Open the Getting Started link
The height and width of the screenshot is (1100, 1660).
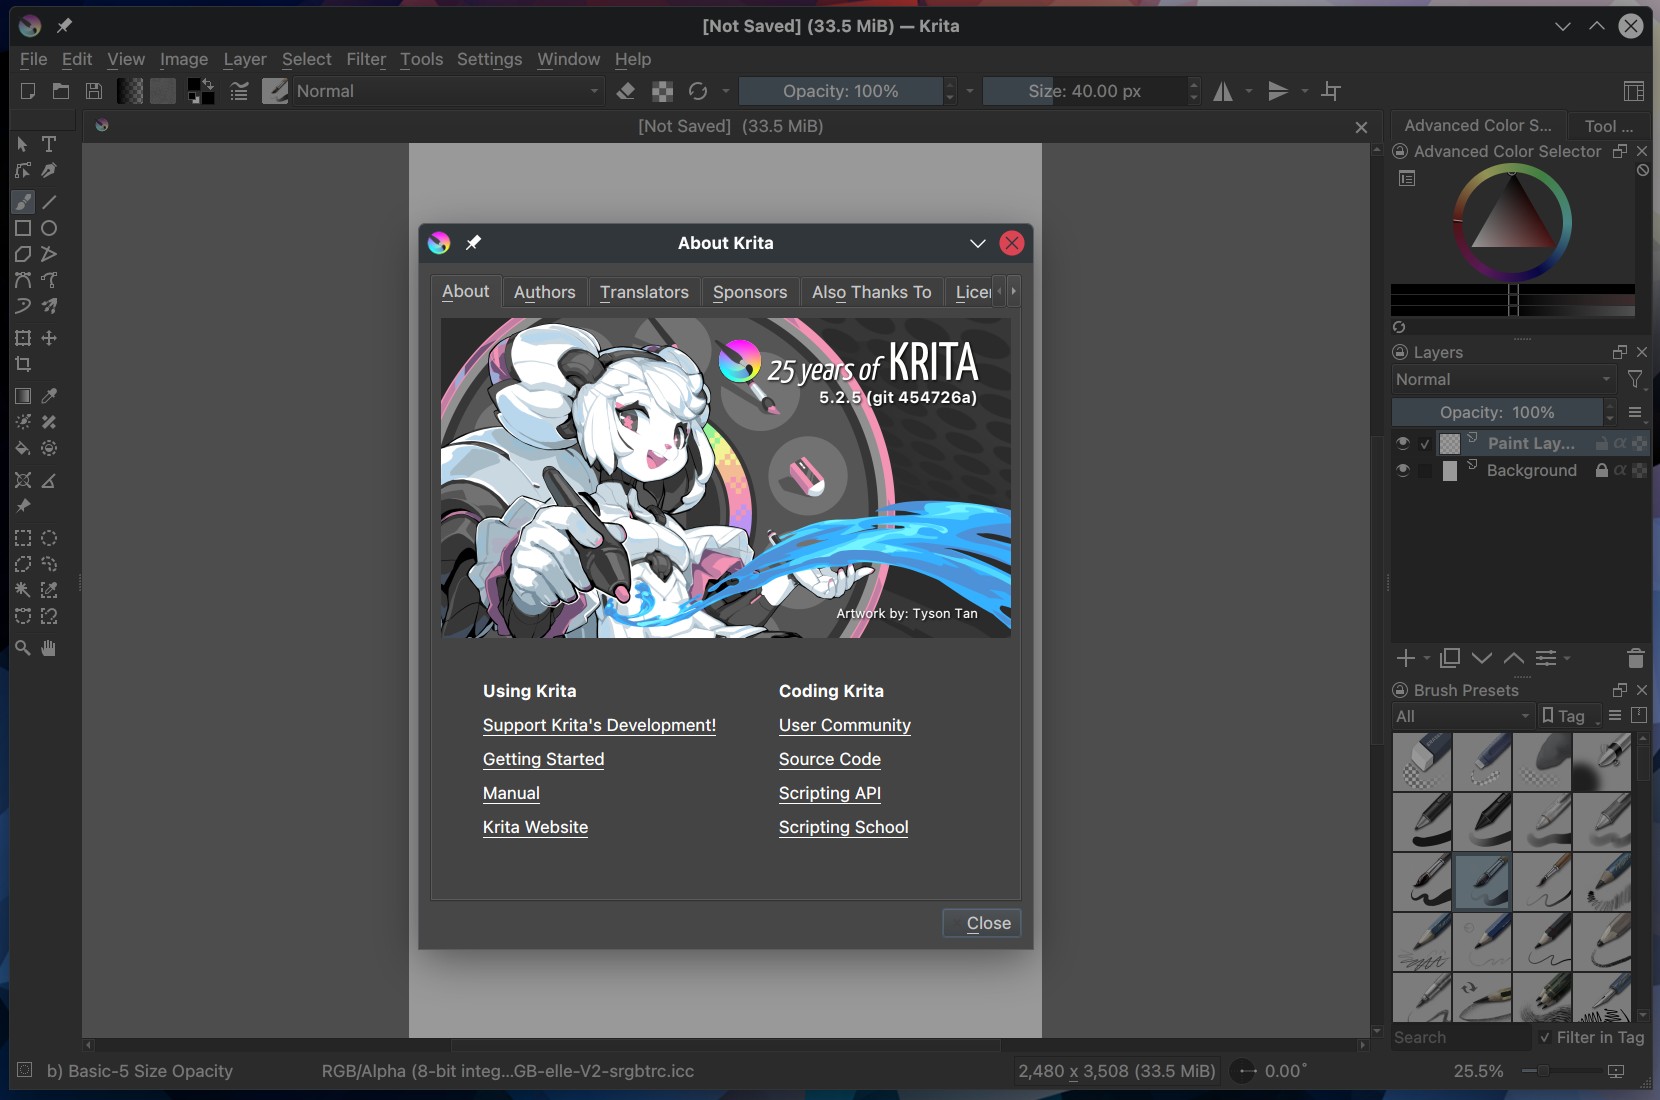[543, 759]
